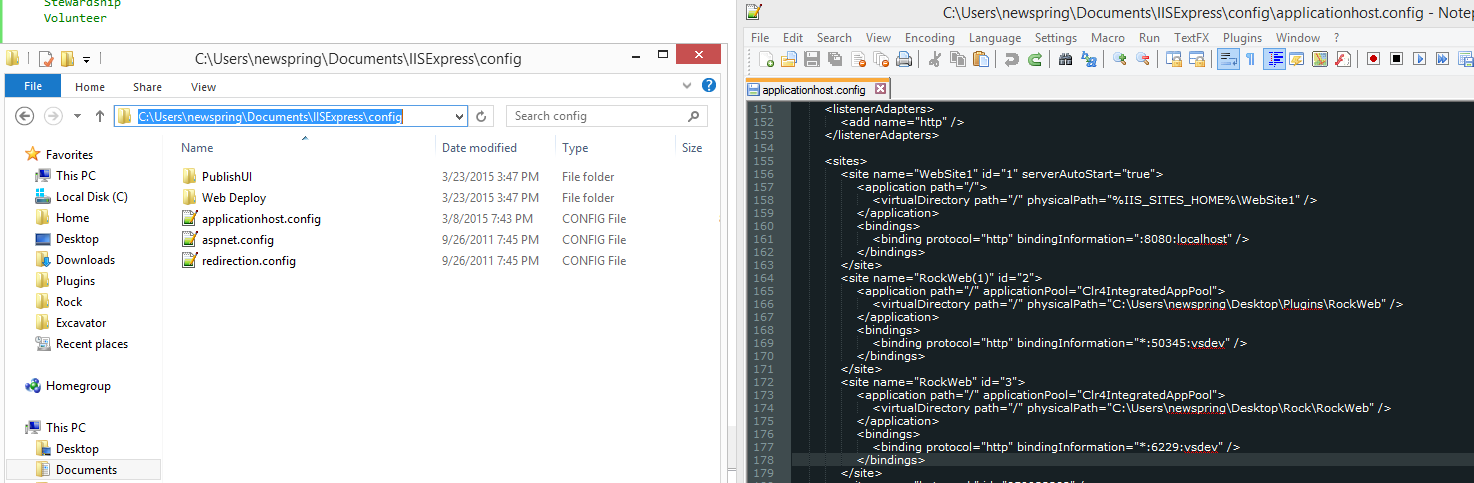1474x483 pixels.
Task: Click the green Redo arrow icon
Action: [1035, 59]
